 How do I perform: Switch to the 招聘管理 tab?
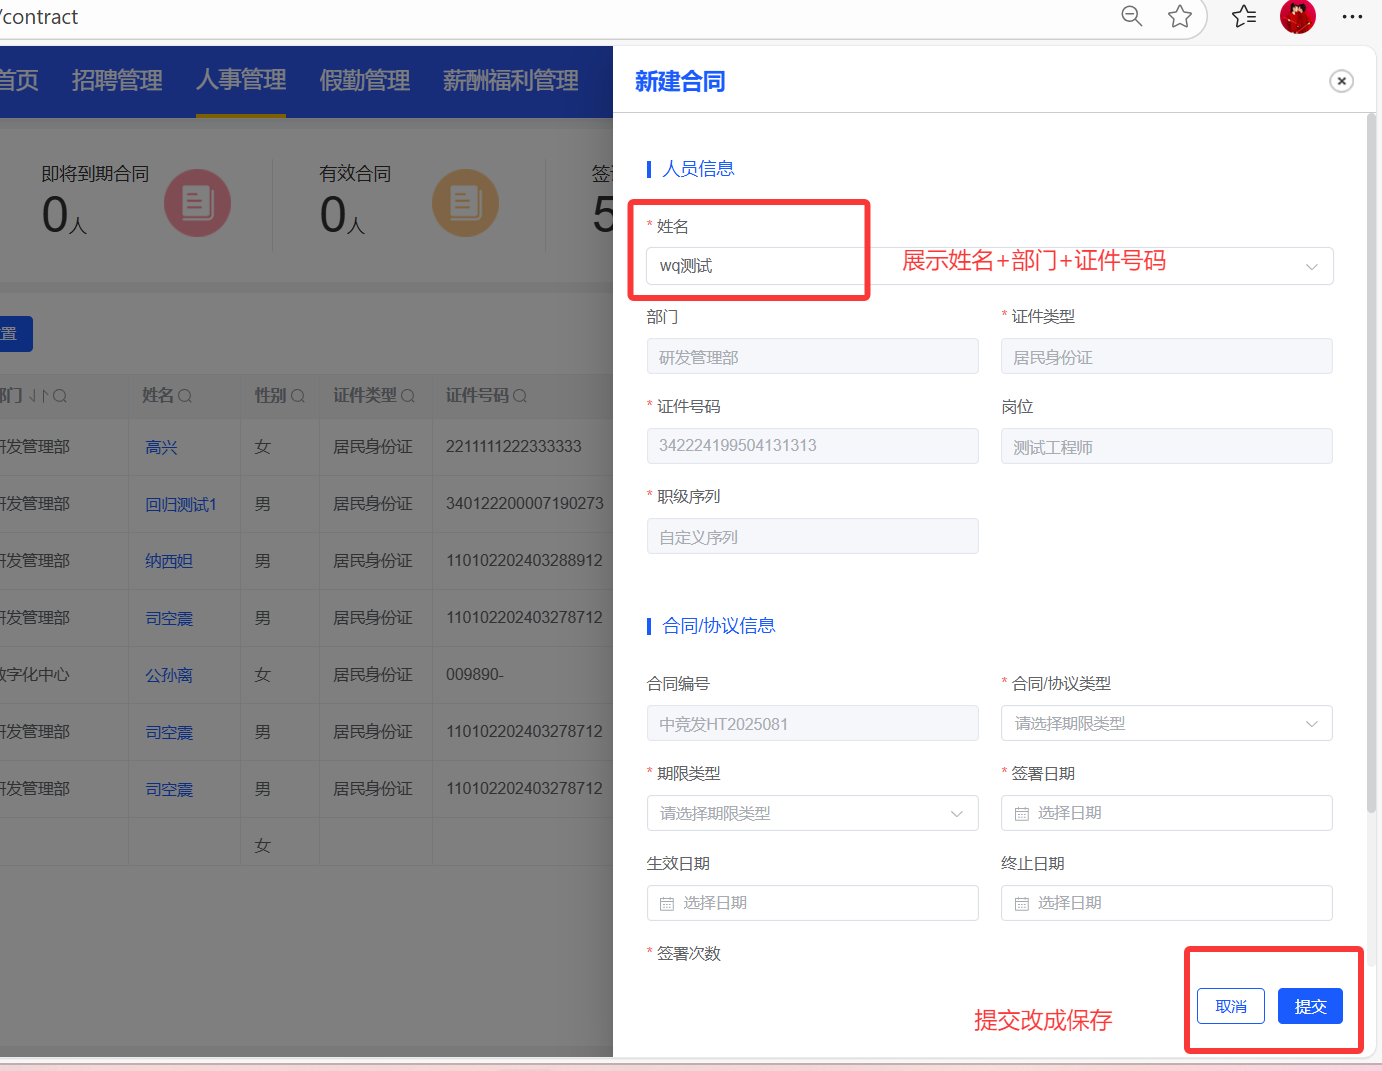[x=117, y=80]
